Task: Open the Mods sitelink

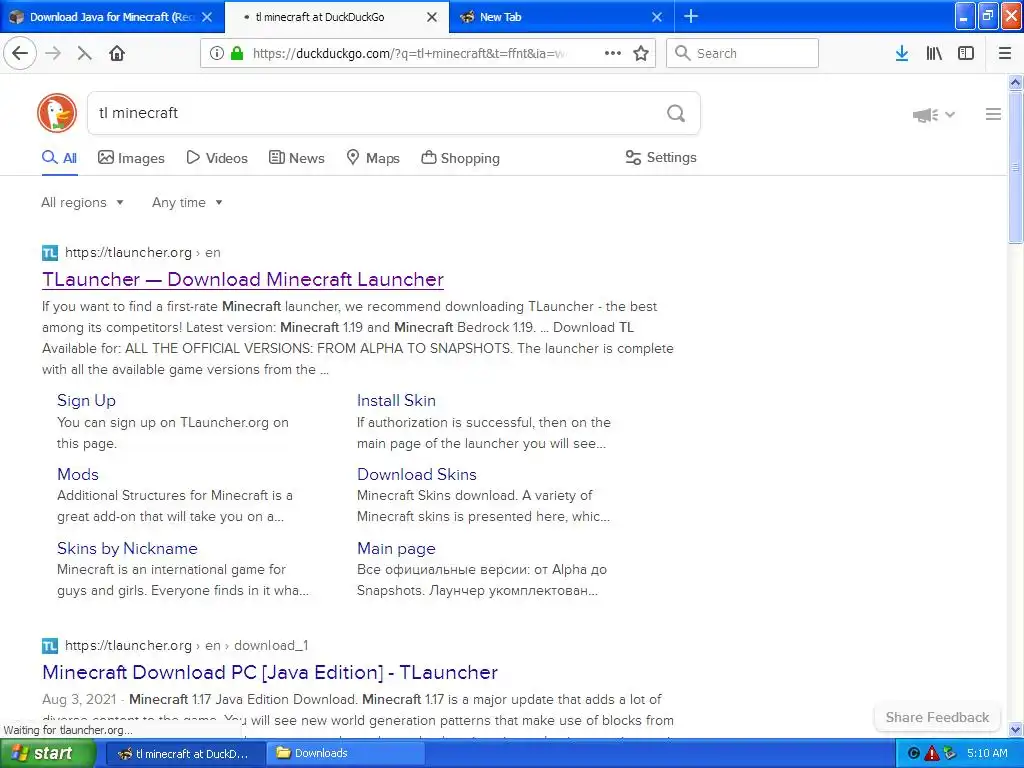Action: point(78,474)
